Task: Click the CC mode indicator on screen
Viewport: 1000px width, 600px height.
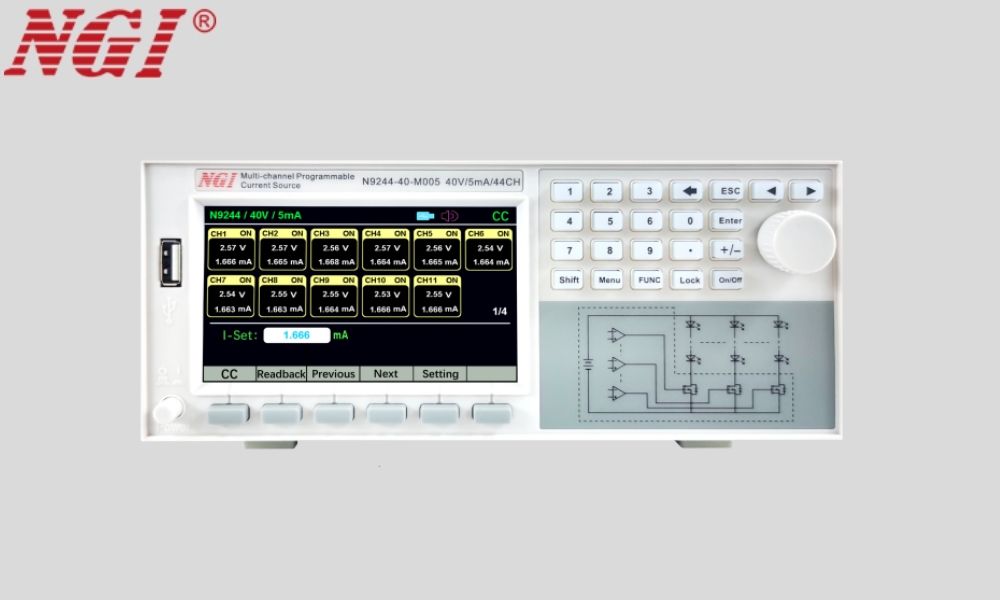Action: 500,215
